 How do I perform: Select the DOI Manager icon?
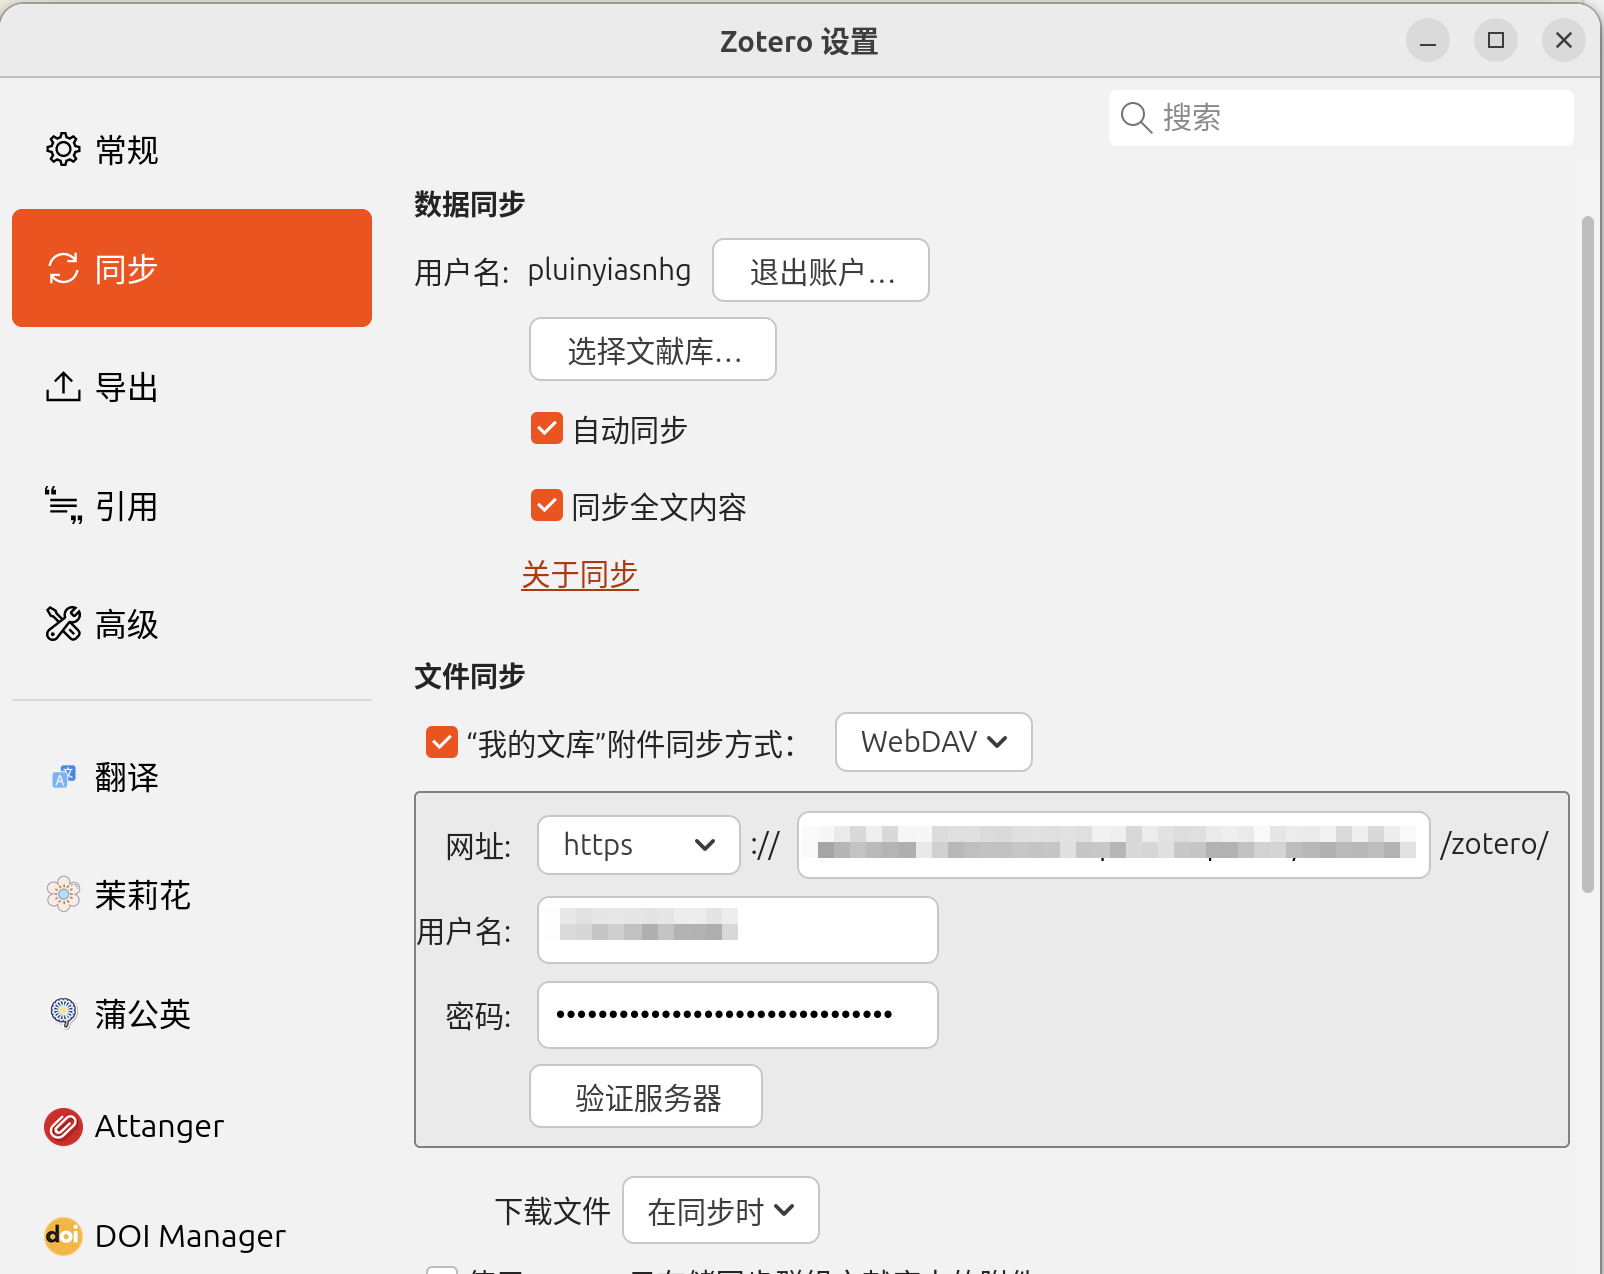tap(63, 1236)
